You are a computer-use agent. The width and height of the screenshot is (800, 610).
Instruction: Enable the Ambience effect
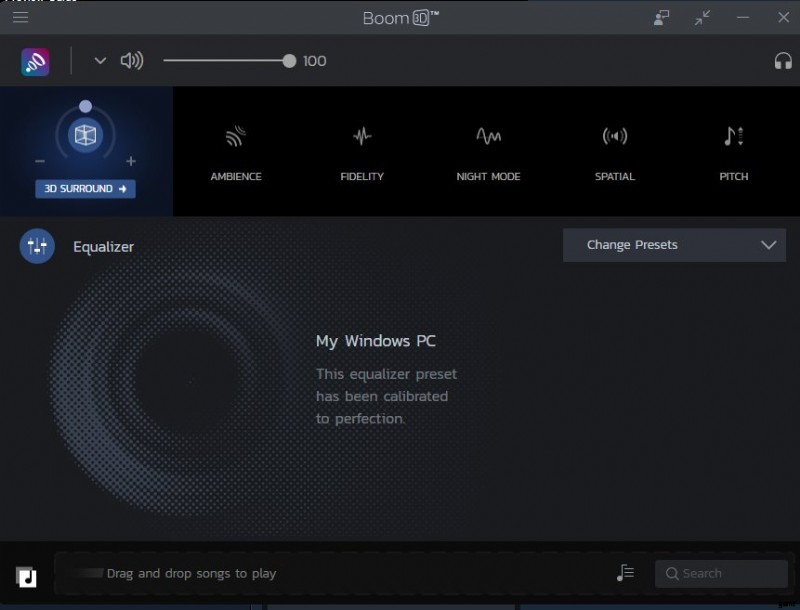(236, 152)
